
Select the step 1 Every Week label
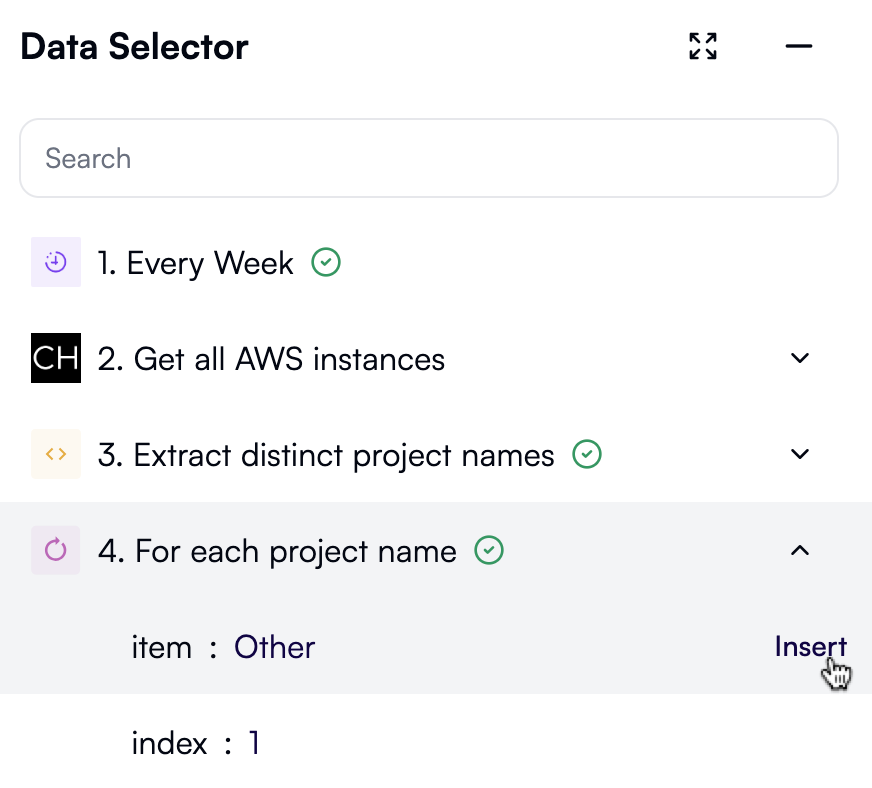(x=195, y=262)
